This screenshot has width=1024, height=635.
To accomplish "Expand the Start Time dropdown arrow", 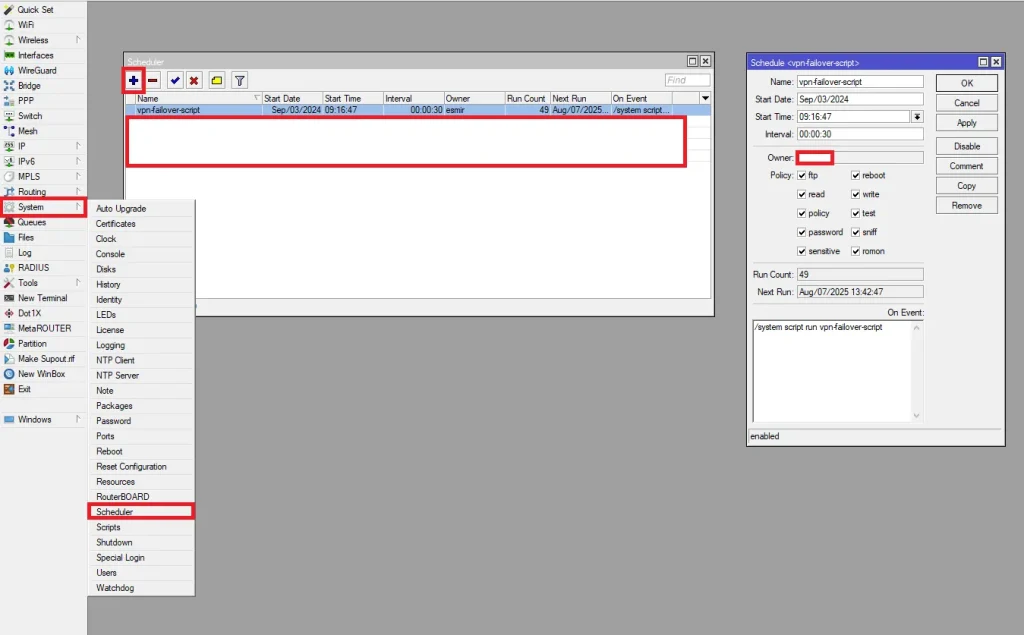I will [x=917, y=117].
